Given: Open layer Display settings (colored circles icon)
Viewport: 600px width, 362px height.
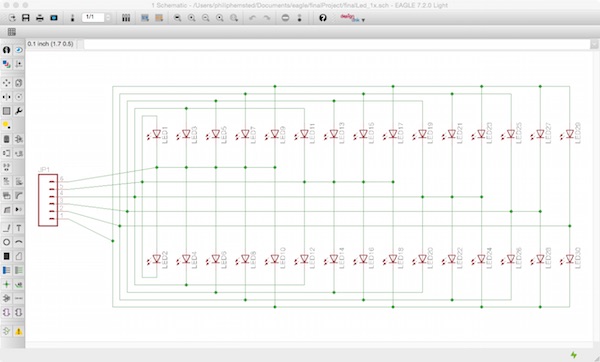Looking at the screenshot, I should click(x=7, y=64).
